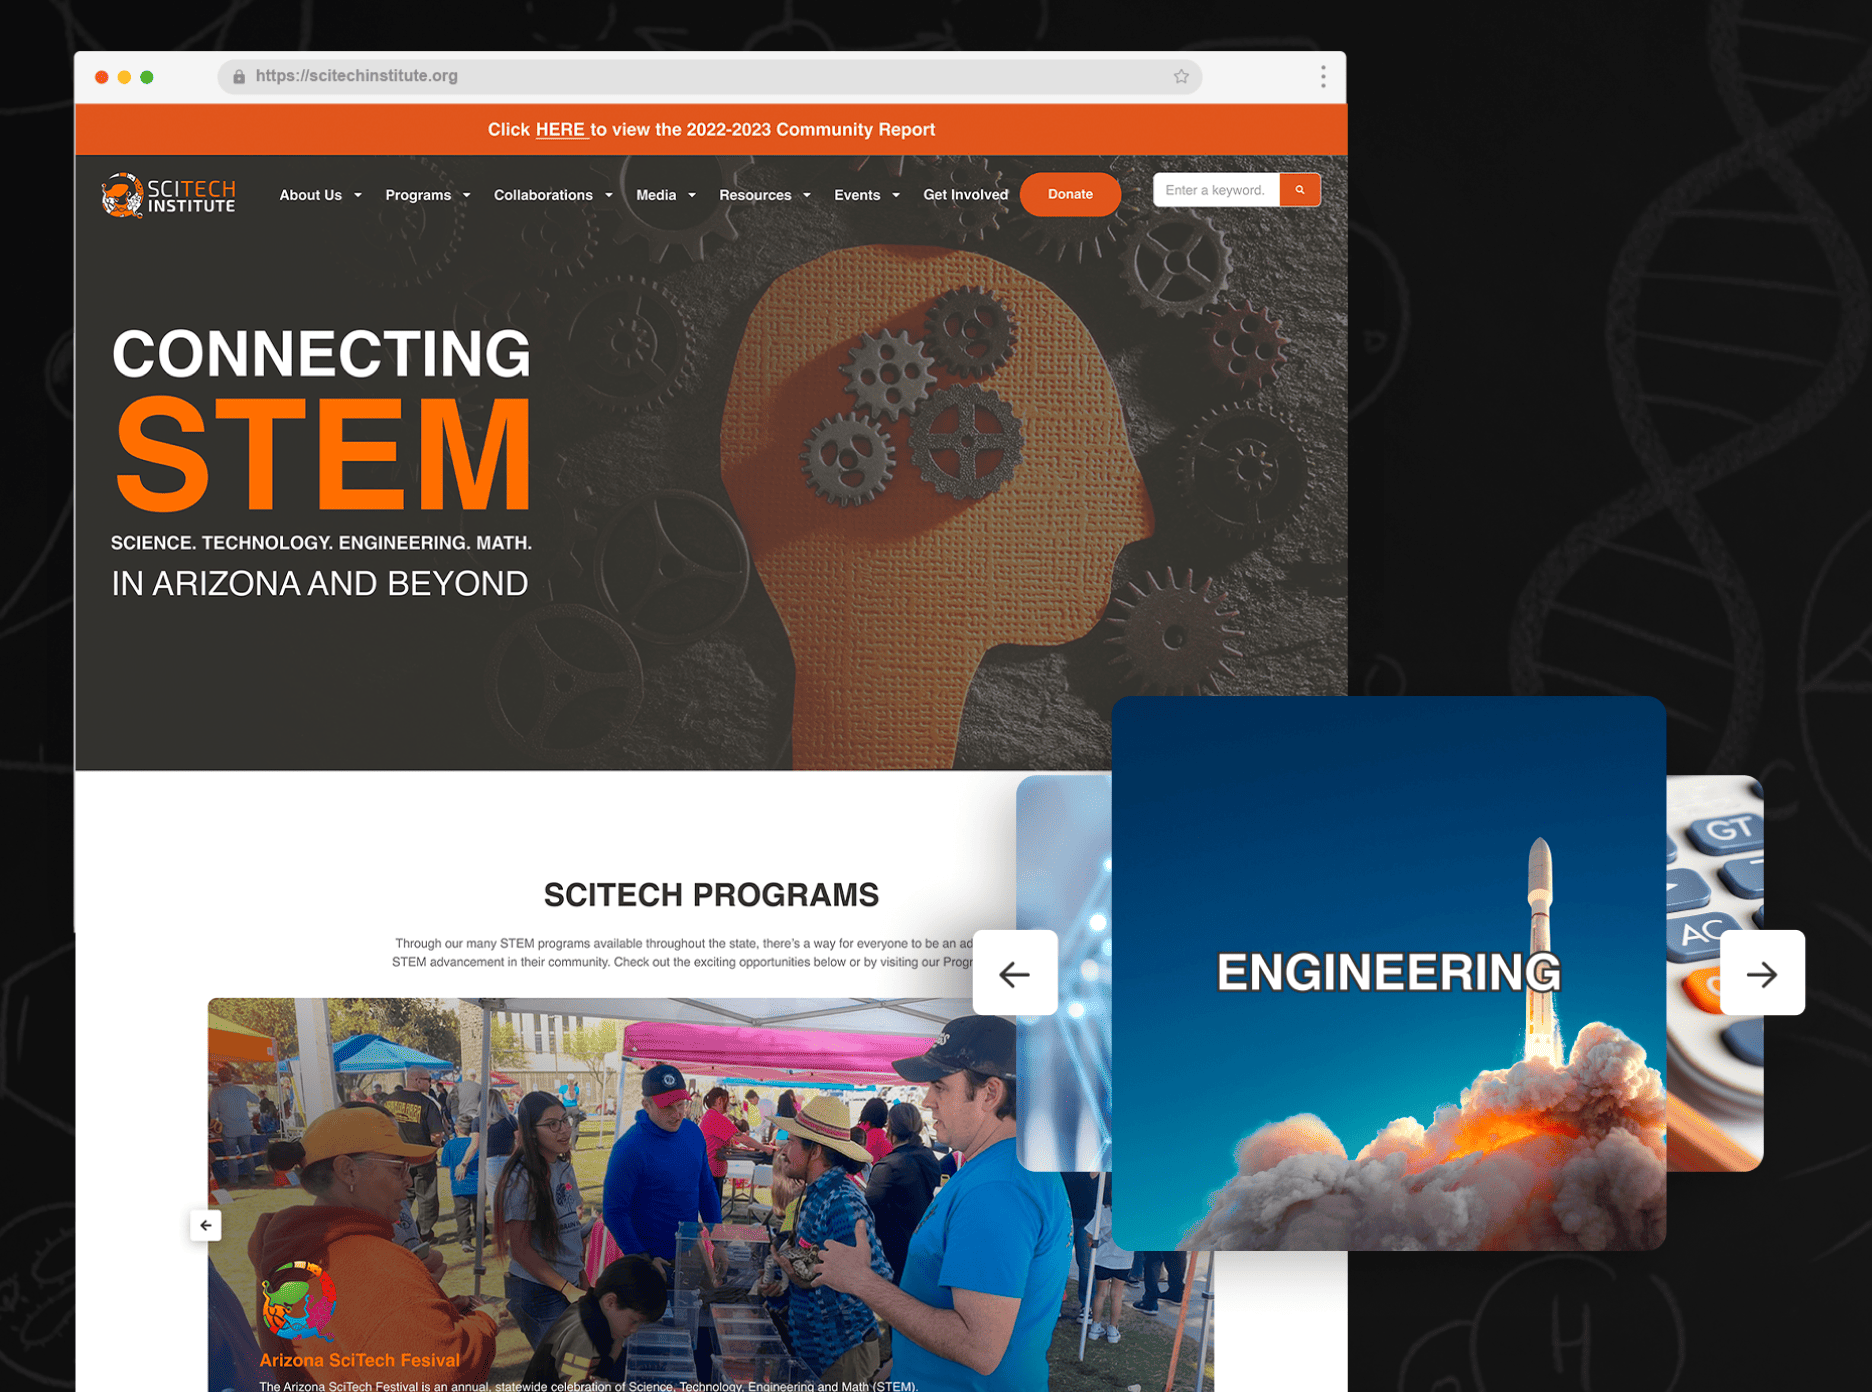Click Get Involved in the navigation
This screenshot has height=1392, width=1872.
click(965, 195)
